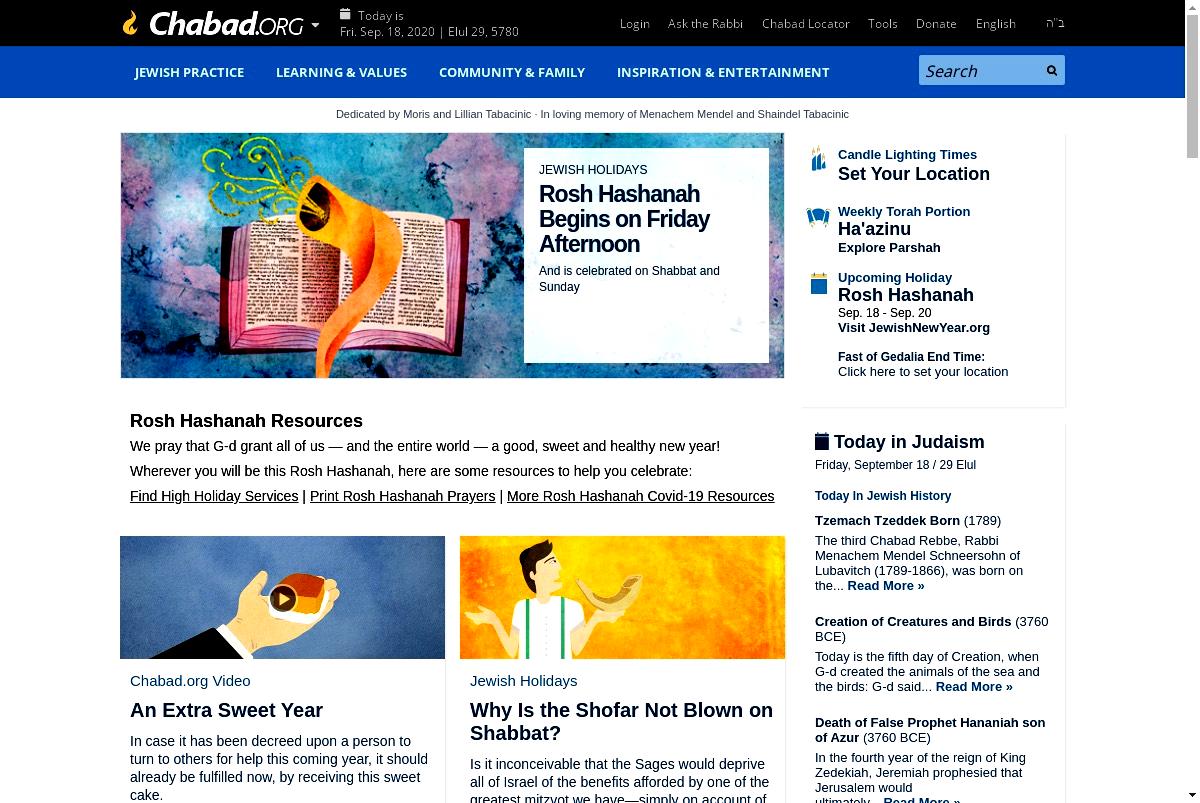This screenshot has width=1200, height=803.
Task: Open the Login link
Action: tap(635, 23)
